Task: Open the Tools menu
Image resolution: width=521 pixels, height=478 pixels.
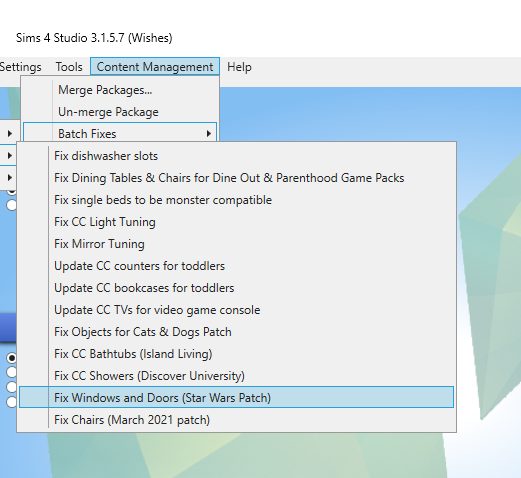Action: point(69,67)
